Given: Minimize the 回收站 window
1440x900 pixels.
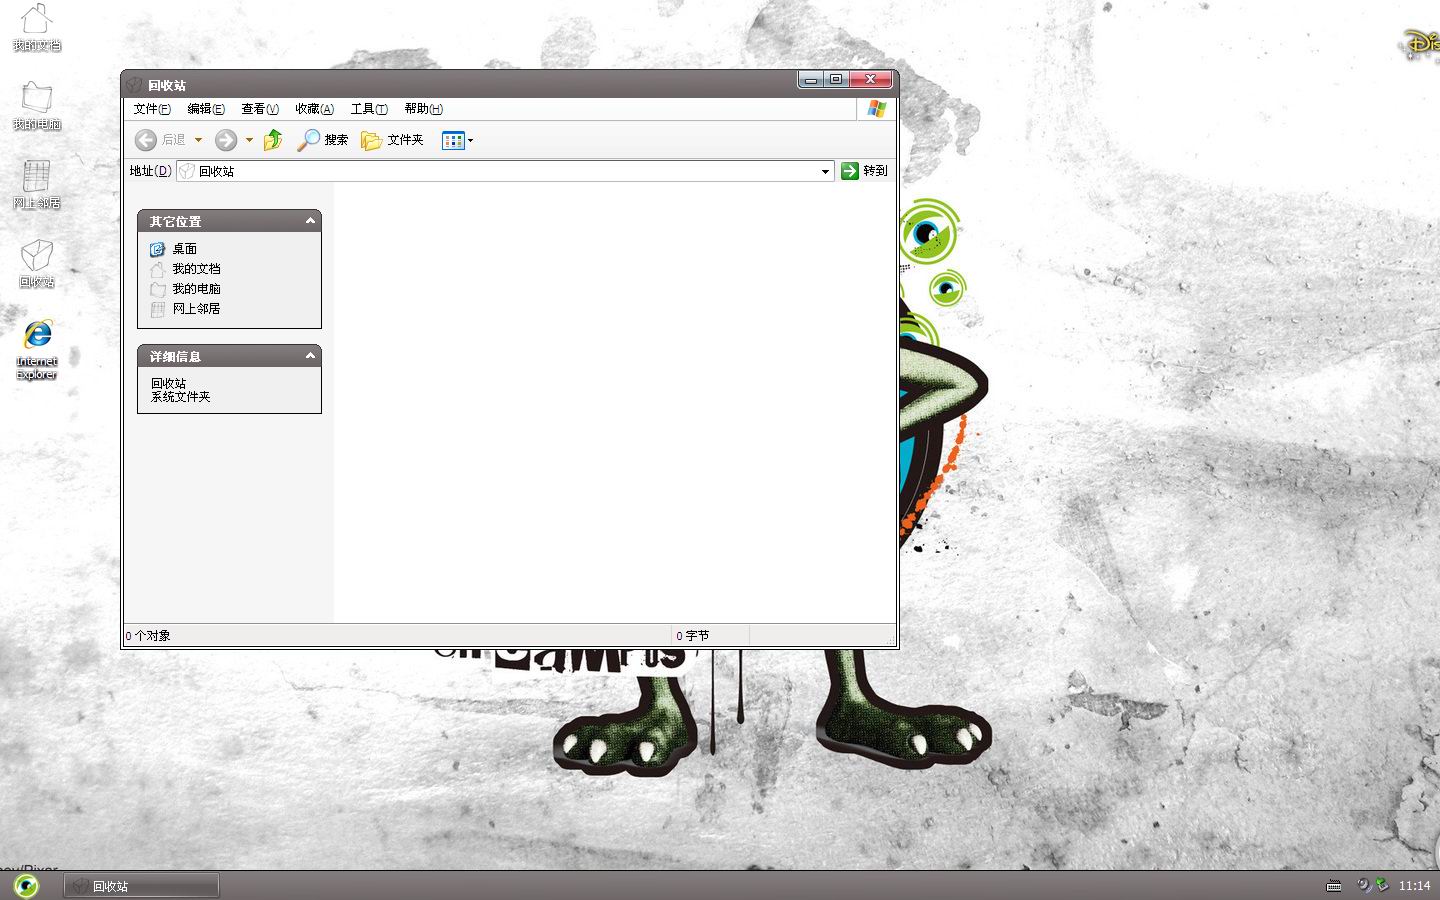Looking at the screenshot, I should pos(811,79).
